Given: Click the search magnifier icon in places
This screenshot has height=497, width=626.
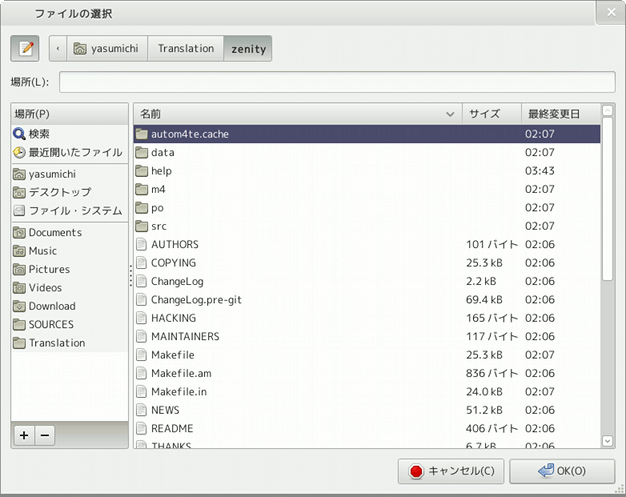Looking at the screenshot, I should click(x=19, y=134).
